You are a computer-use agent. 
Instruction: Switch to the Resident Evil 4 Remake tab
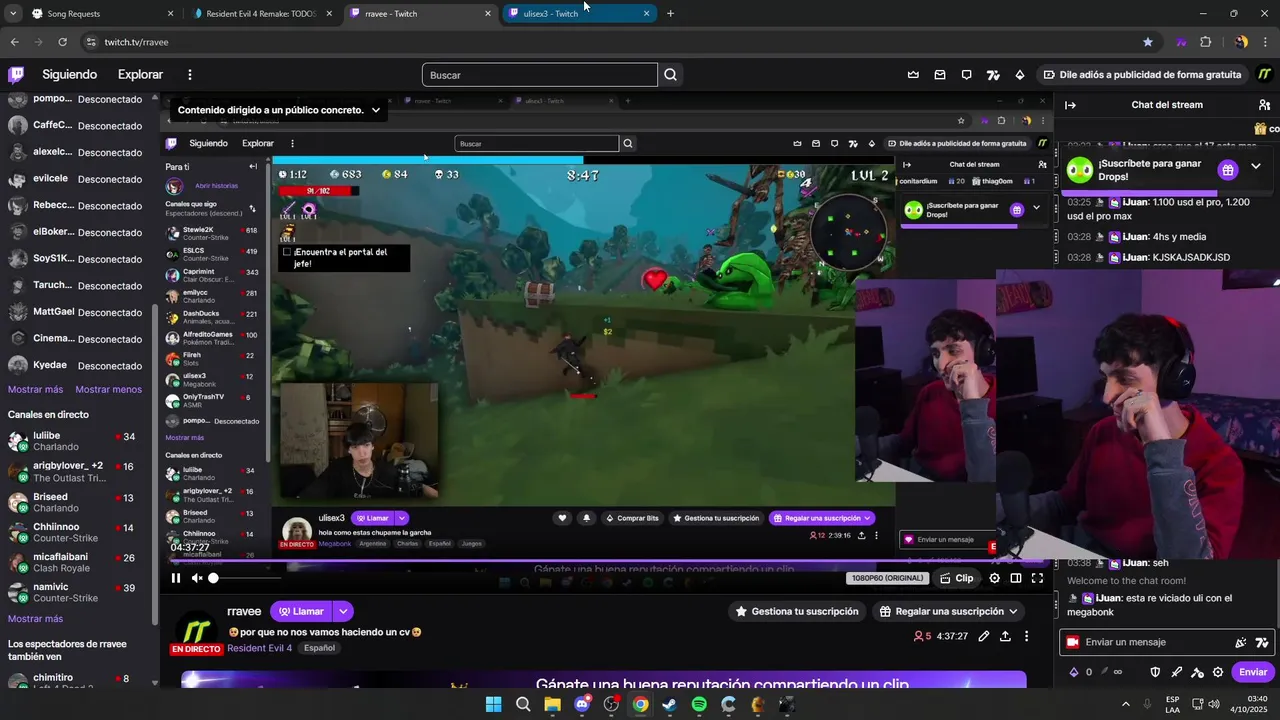click(x=260, y=14)
